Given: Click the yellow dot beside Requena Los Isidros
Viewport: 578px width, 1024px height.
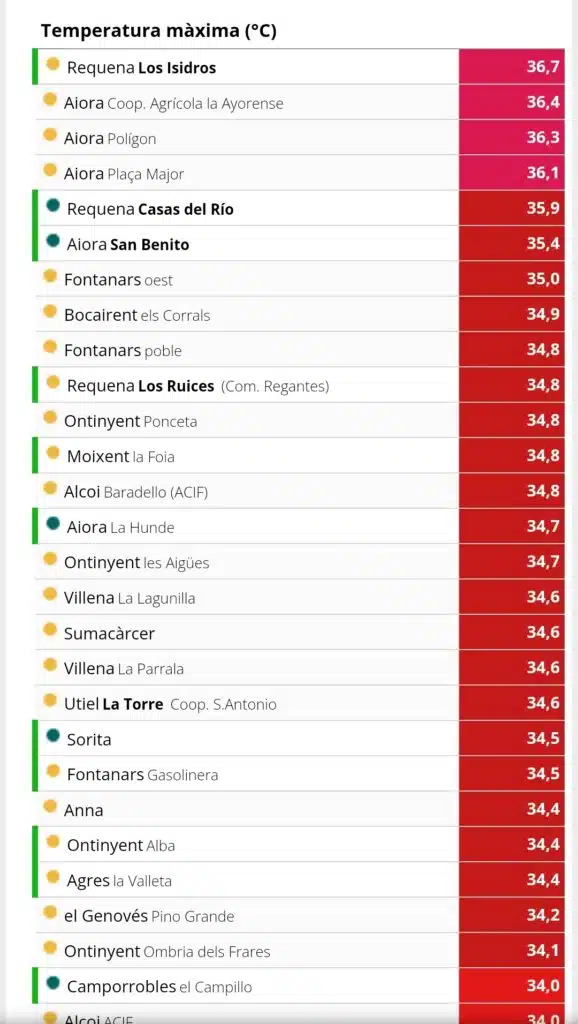Looking at the screenshot, I should [x=53, y=65].
